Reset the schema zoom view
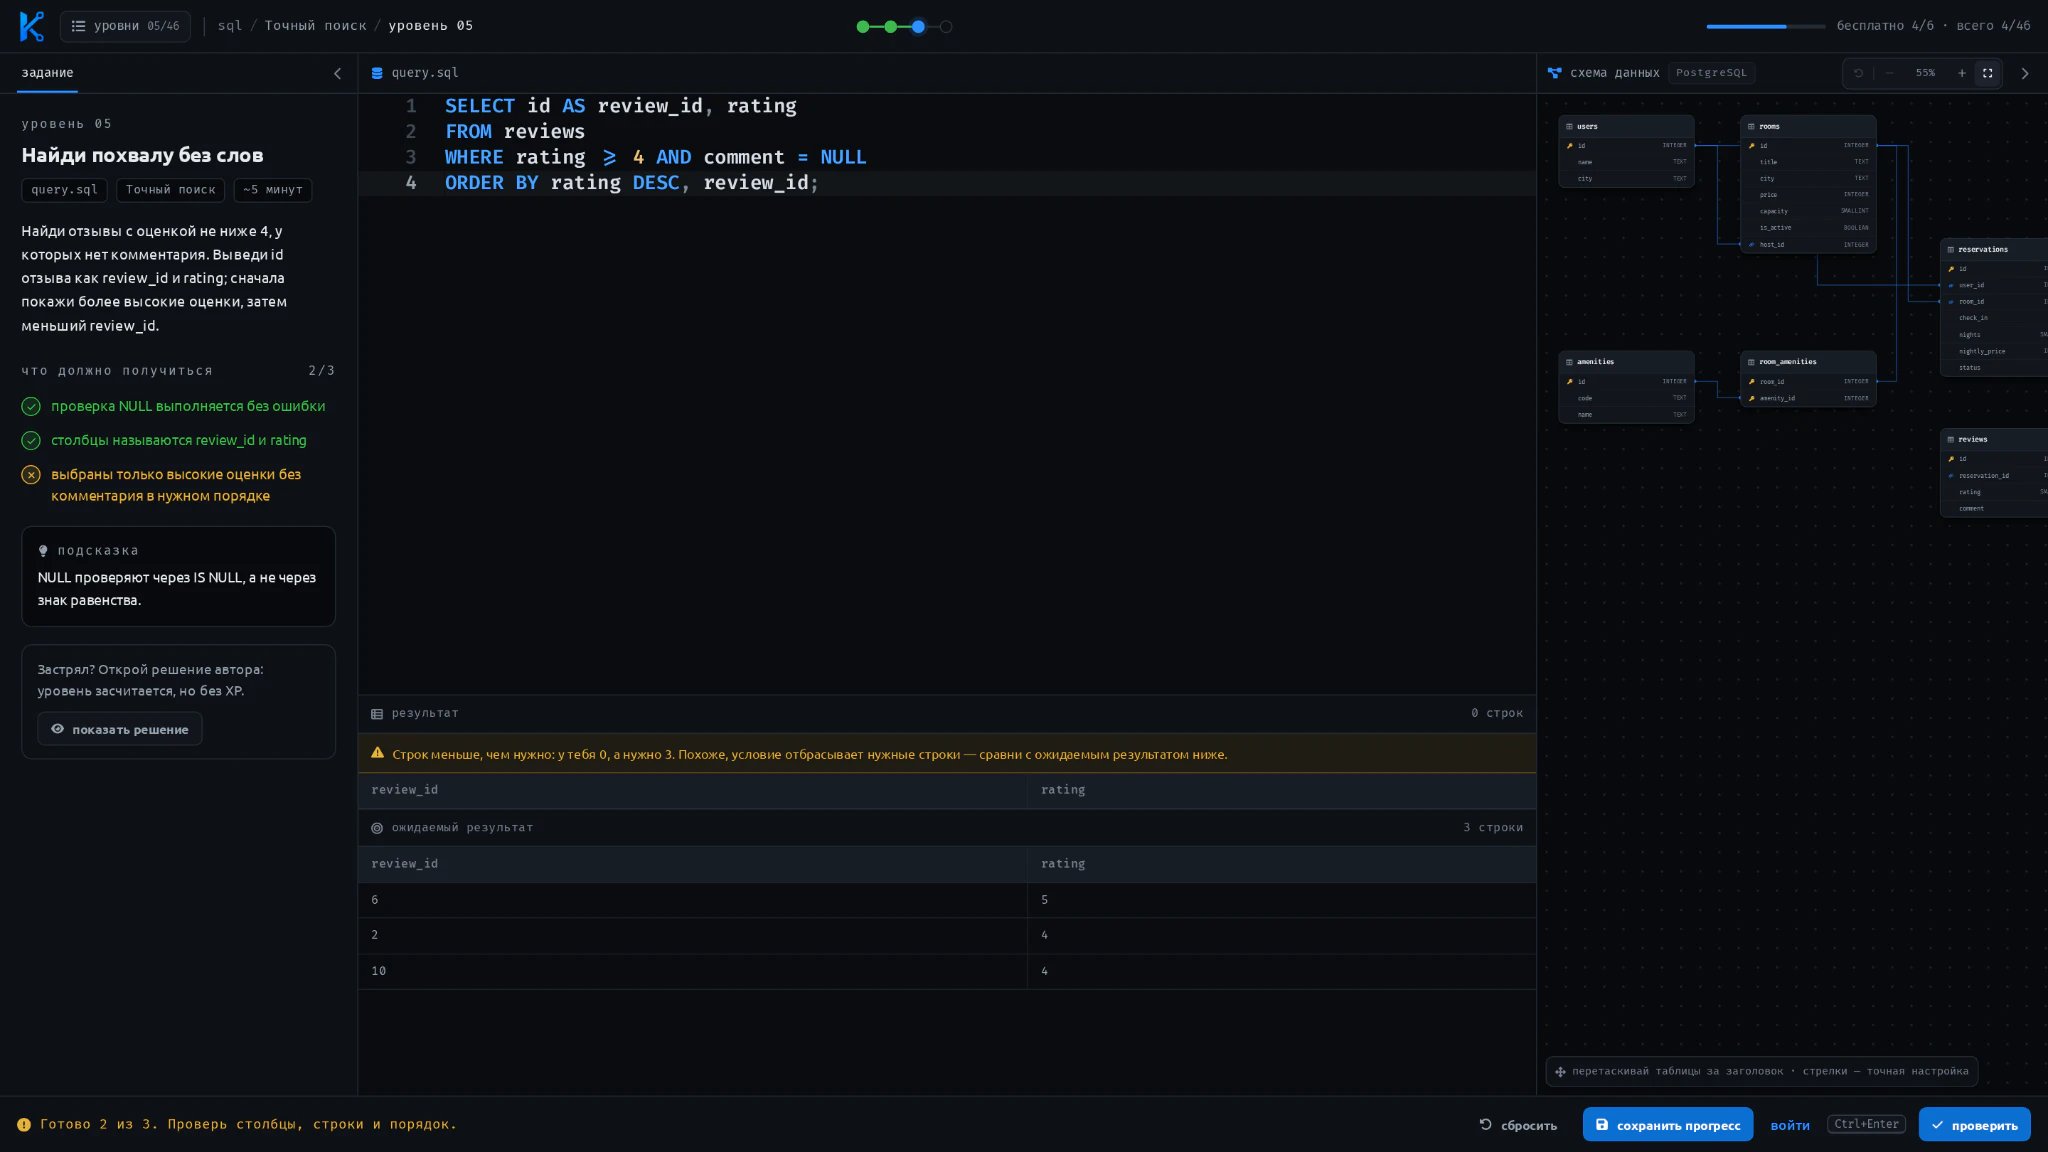 1858,73
